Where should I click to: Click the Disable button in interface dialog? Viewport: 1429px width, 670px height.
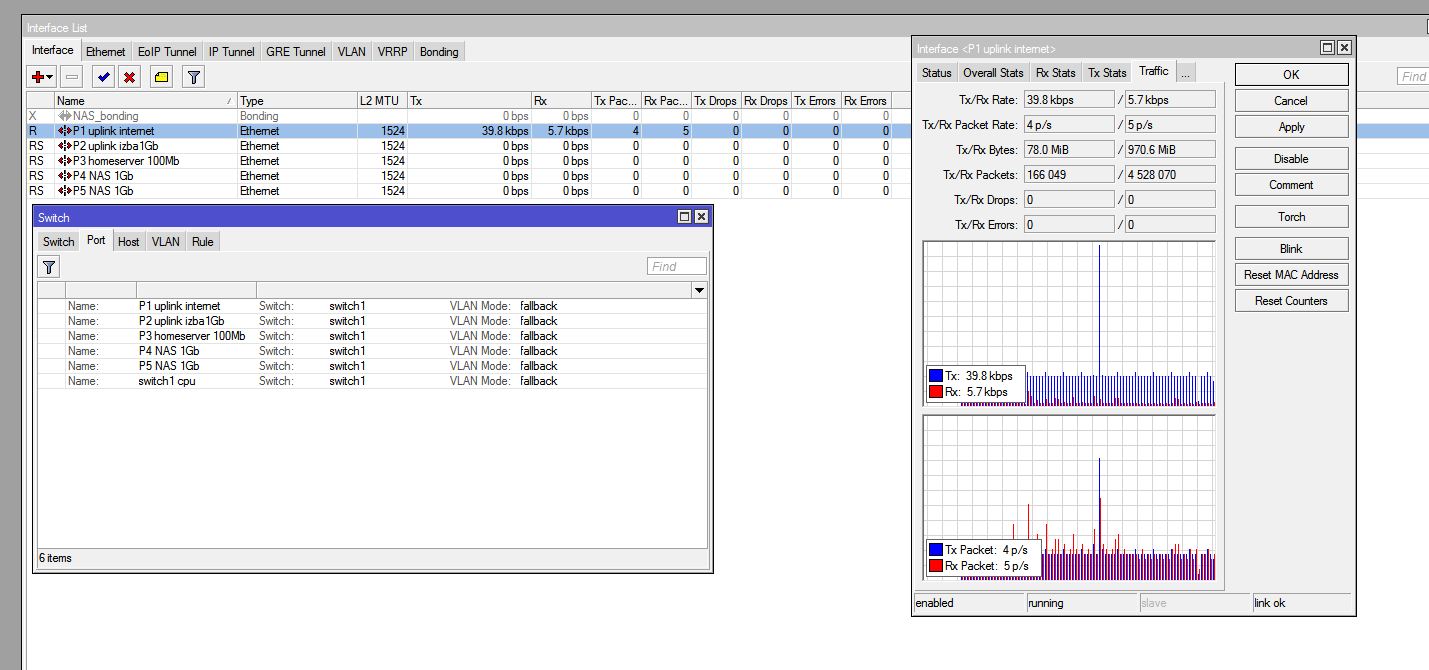point(1291,158)
